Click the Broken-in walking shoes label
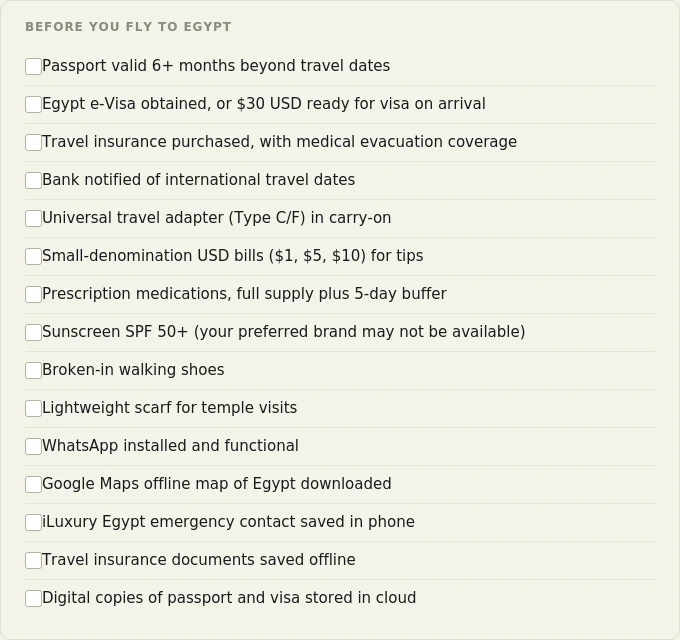This screenshot has width=680, height=640. coord(133,370)
